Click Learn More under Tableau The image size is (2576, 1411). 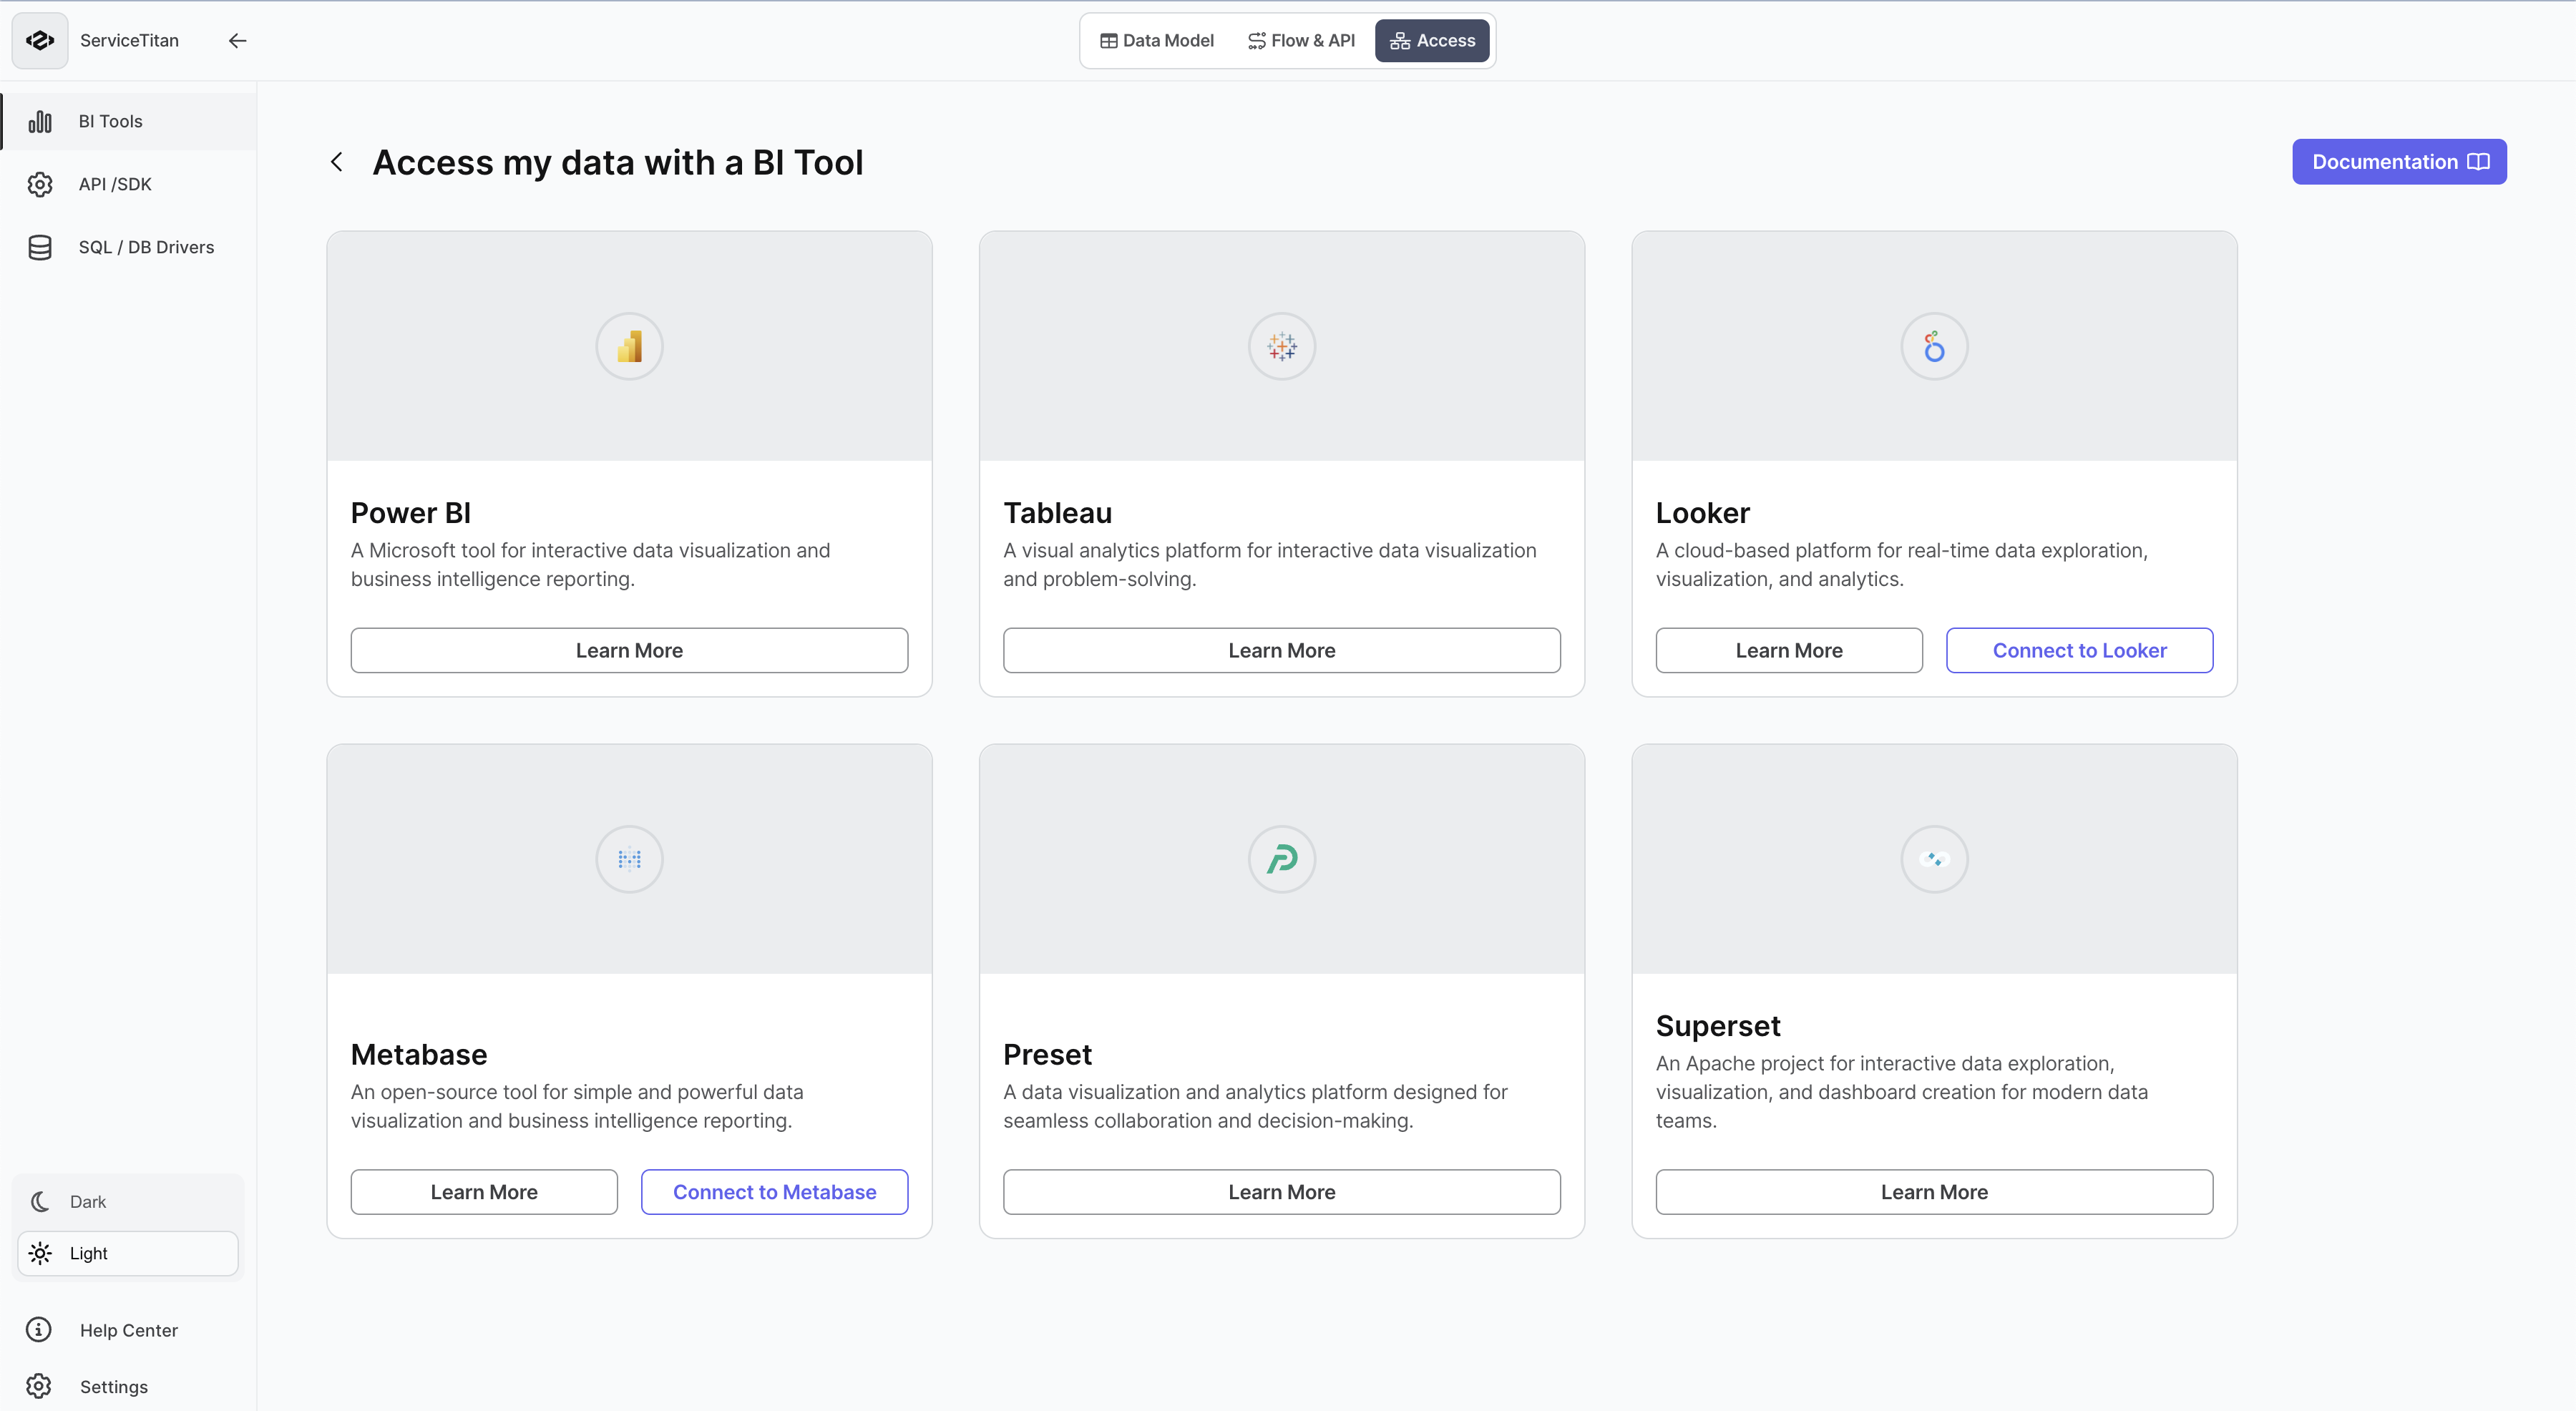click(1281, 650)
